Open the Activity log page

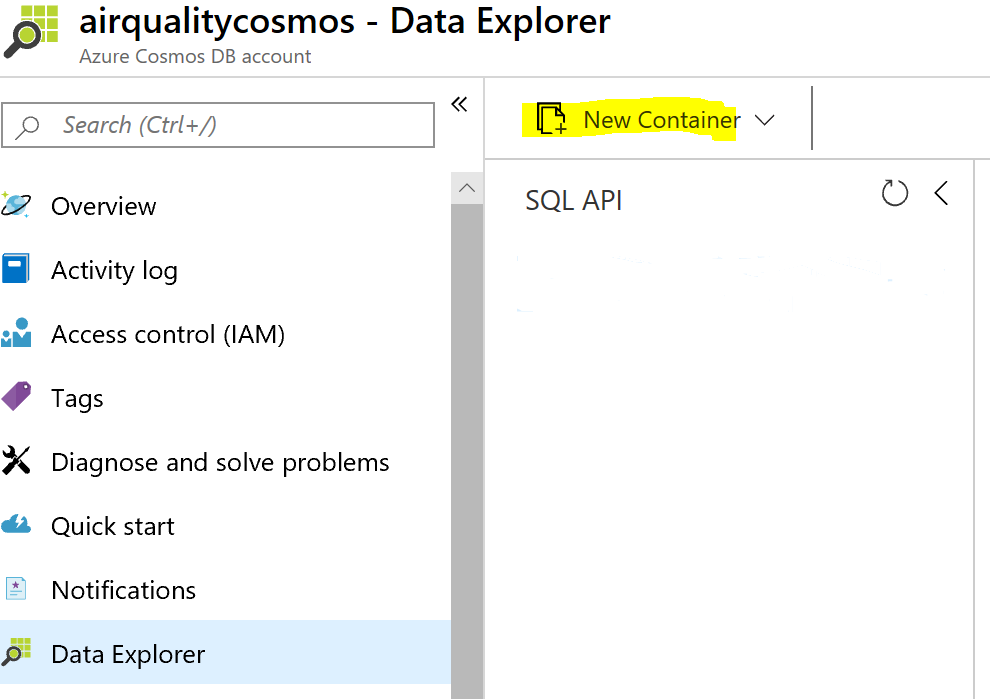click(x=114, y=270)
